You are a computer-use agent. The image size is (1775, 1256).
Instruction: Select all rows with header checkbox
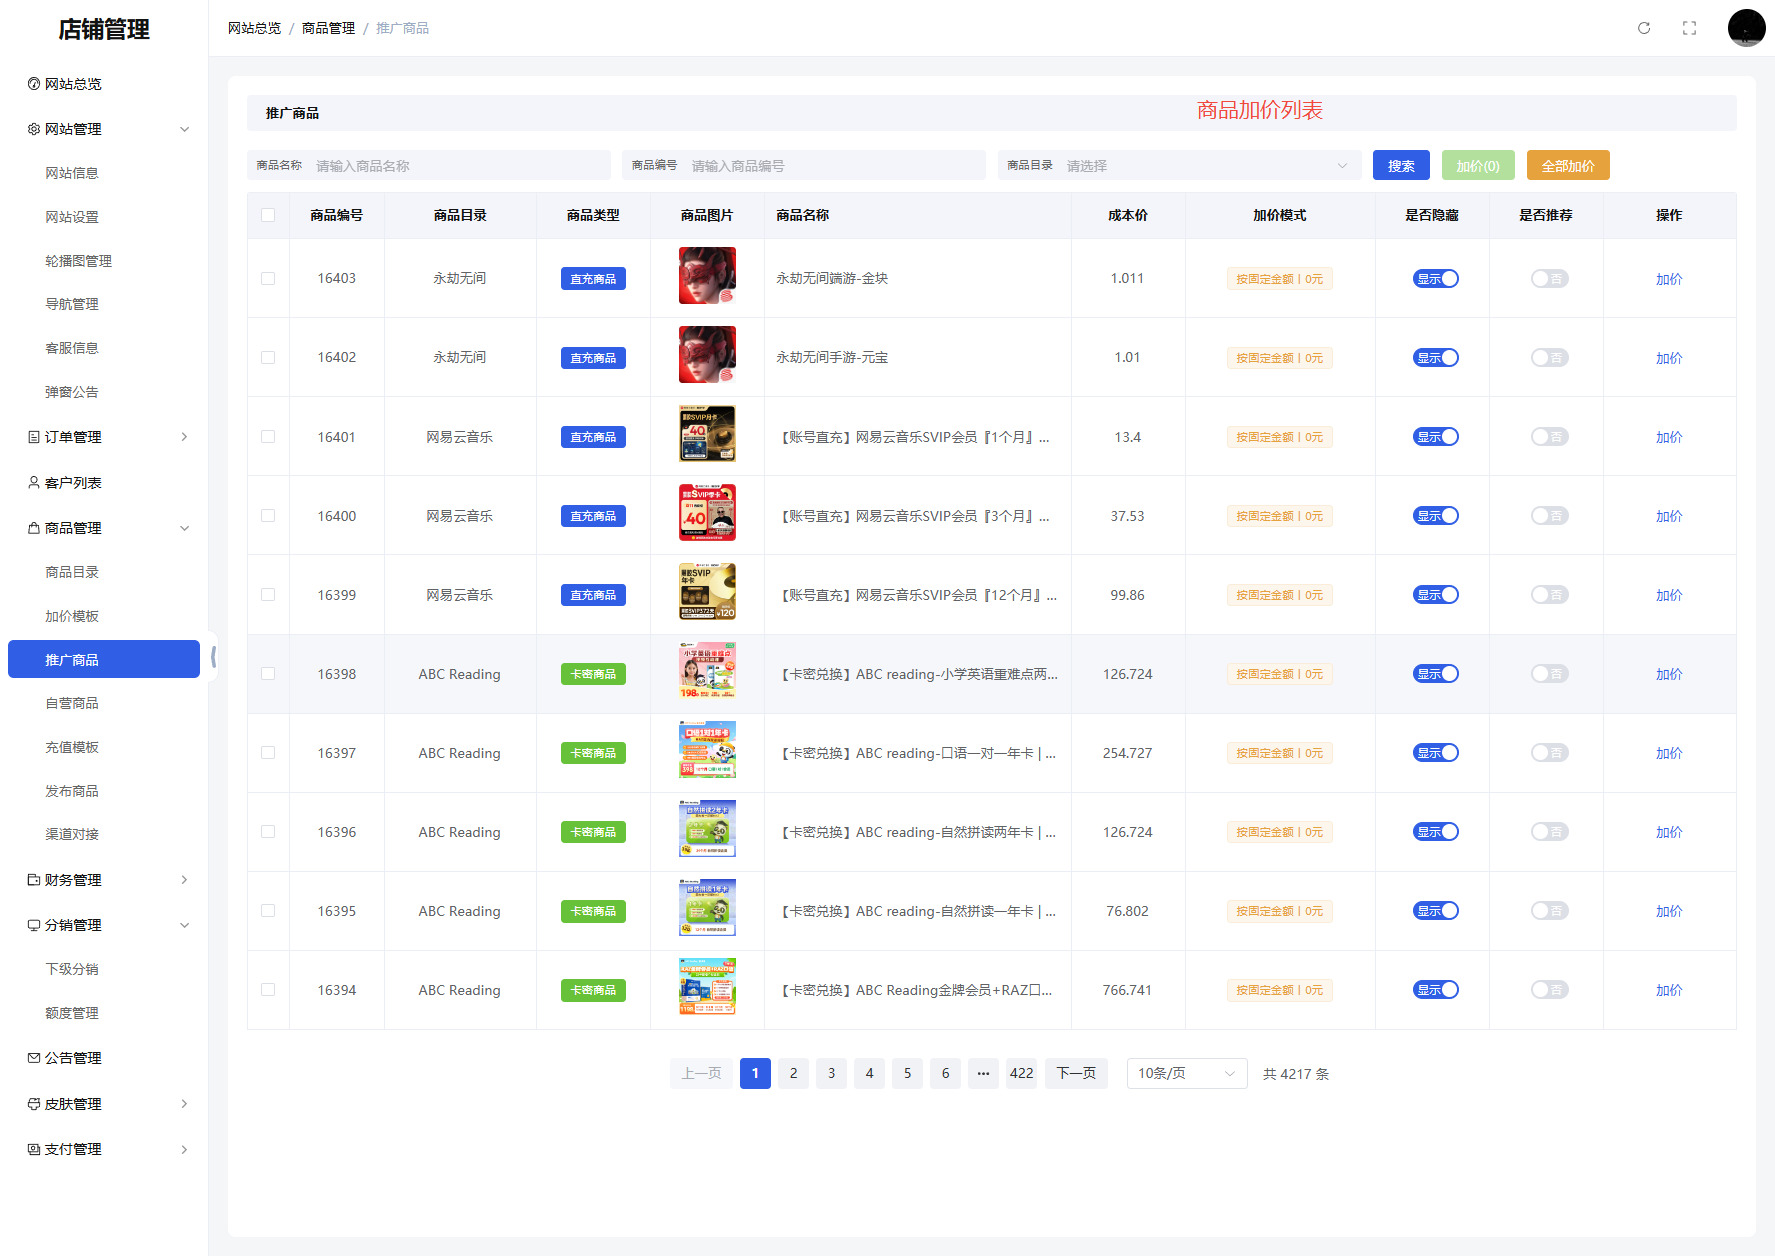(268, 215)
